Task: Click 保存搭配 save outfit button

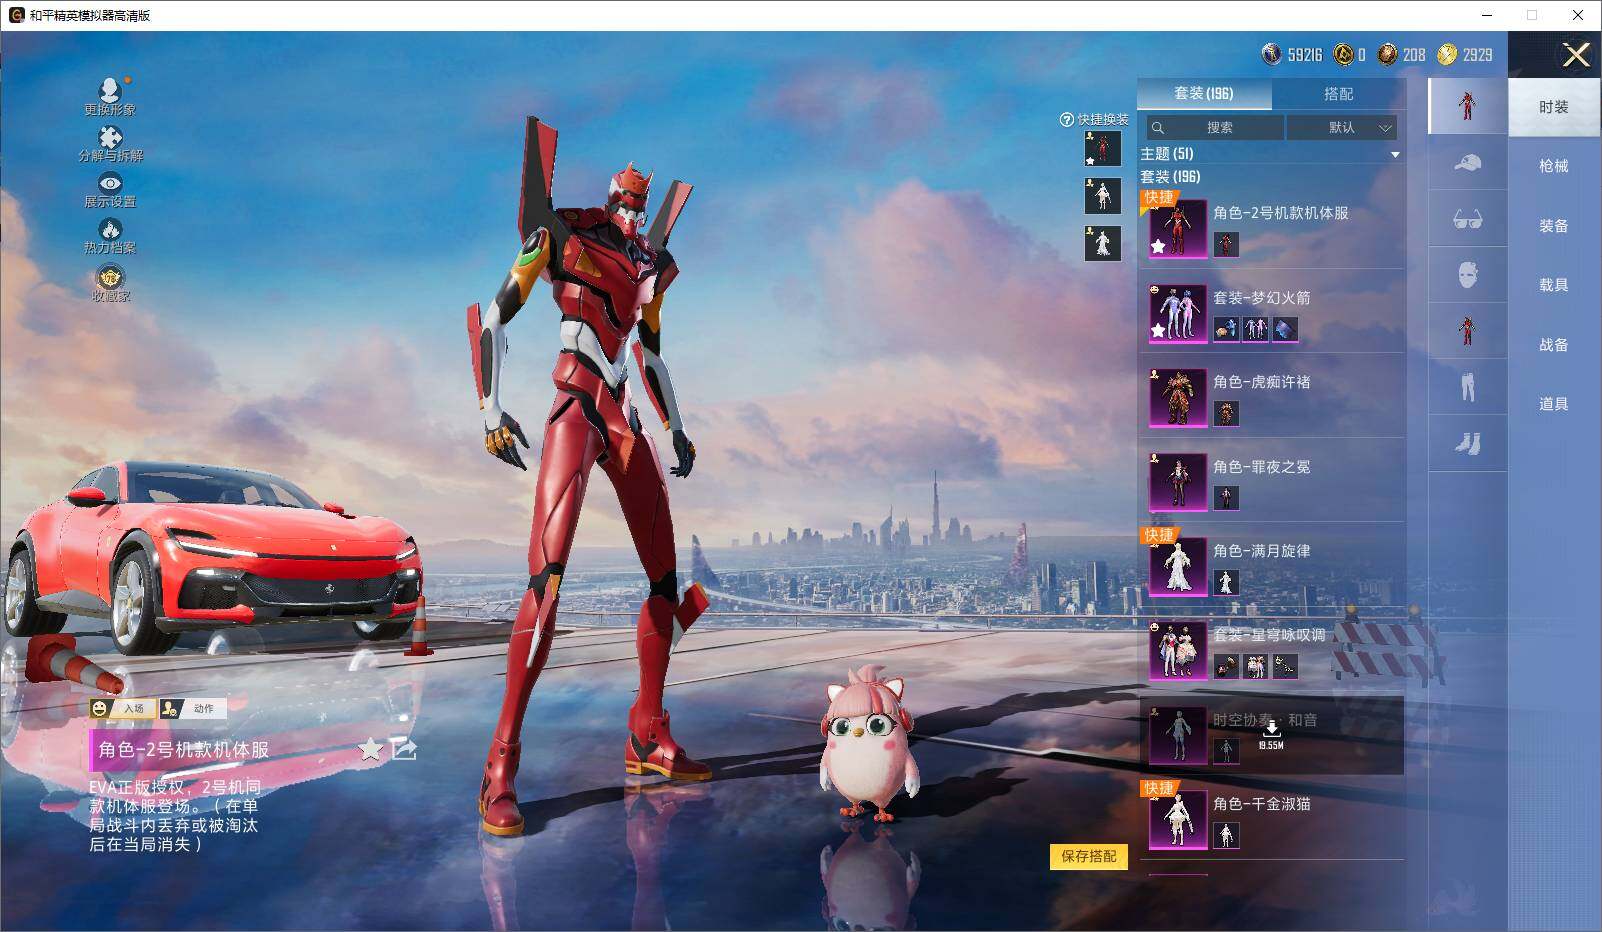Action: 1089,856
